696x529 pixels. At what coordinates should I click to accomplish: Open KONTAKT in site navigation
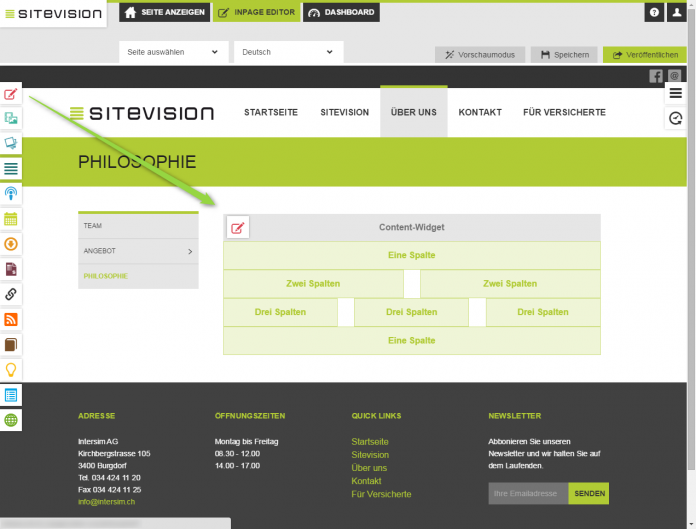pyautogui.click(x=480, y=112)
